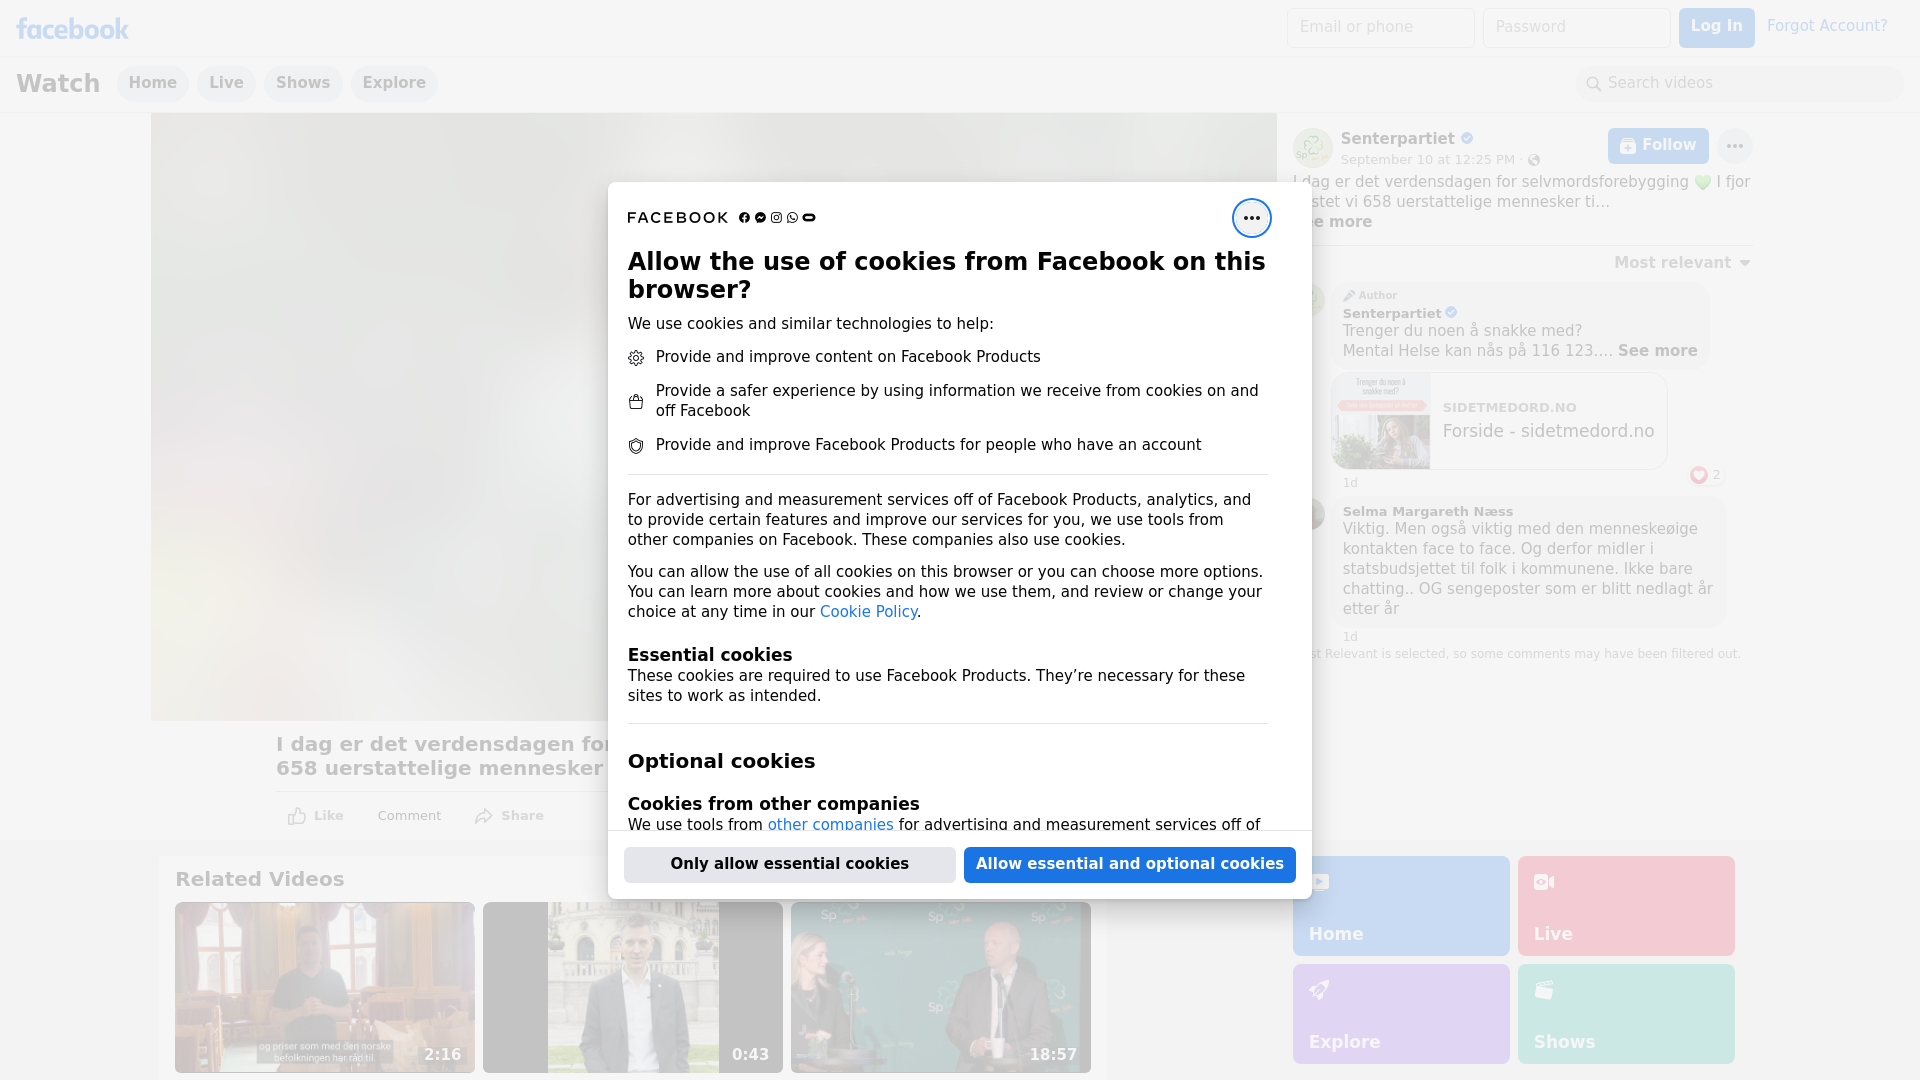Image resolution: width=1920 pixels, height=1080 pixels.
Task: Follow the Senterpartiet page
Action: (x=1657, y=146)
